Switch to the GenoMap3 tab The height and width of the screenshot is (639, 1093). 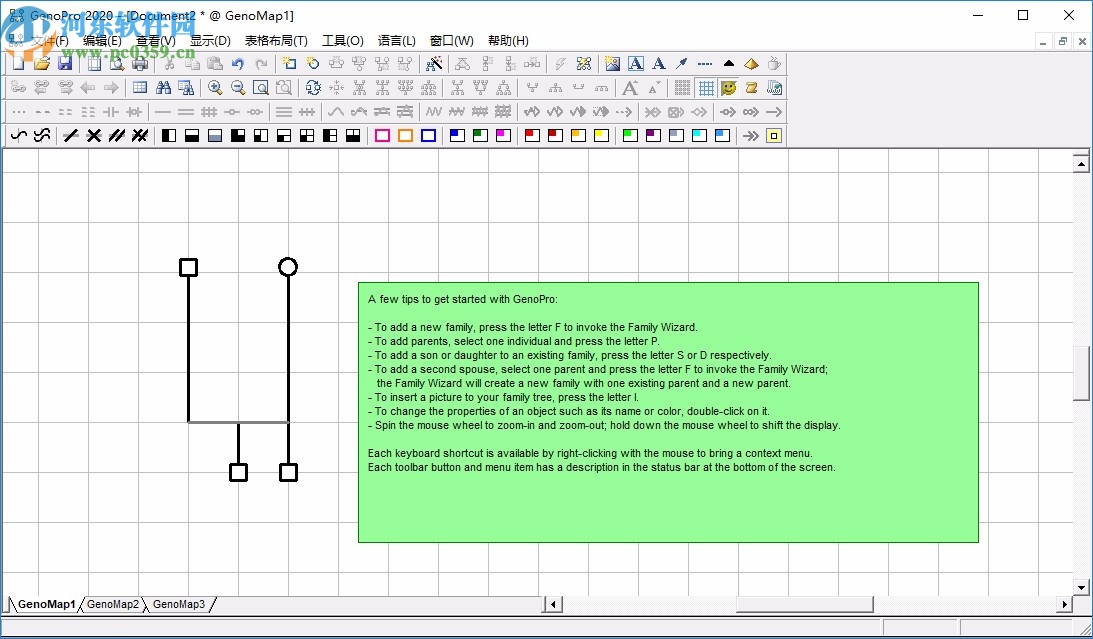(x=179, y=604)
